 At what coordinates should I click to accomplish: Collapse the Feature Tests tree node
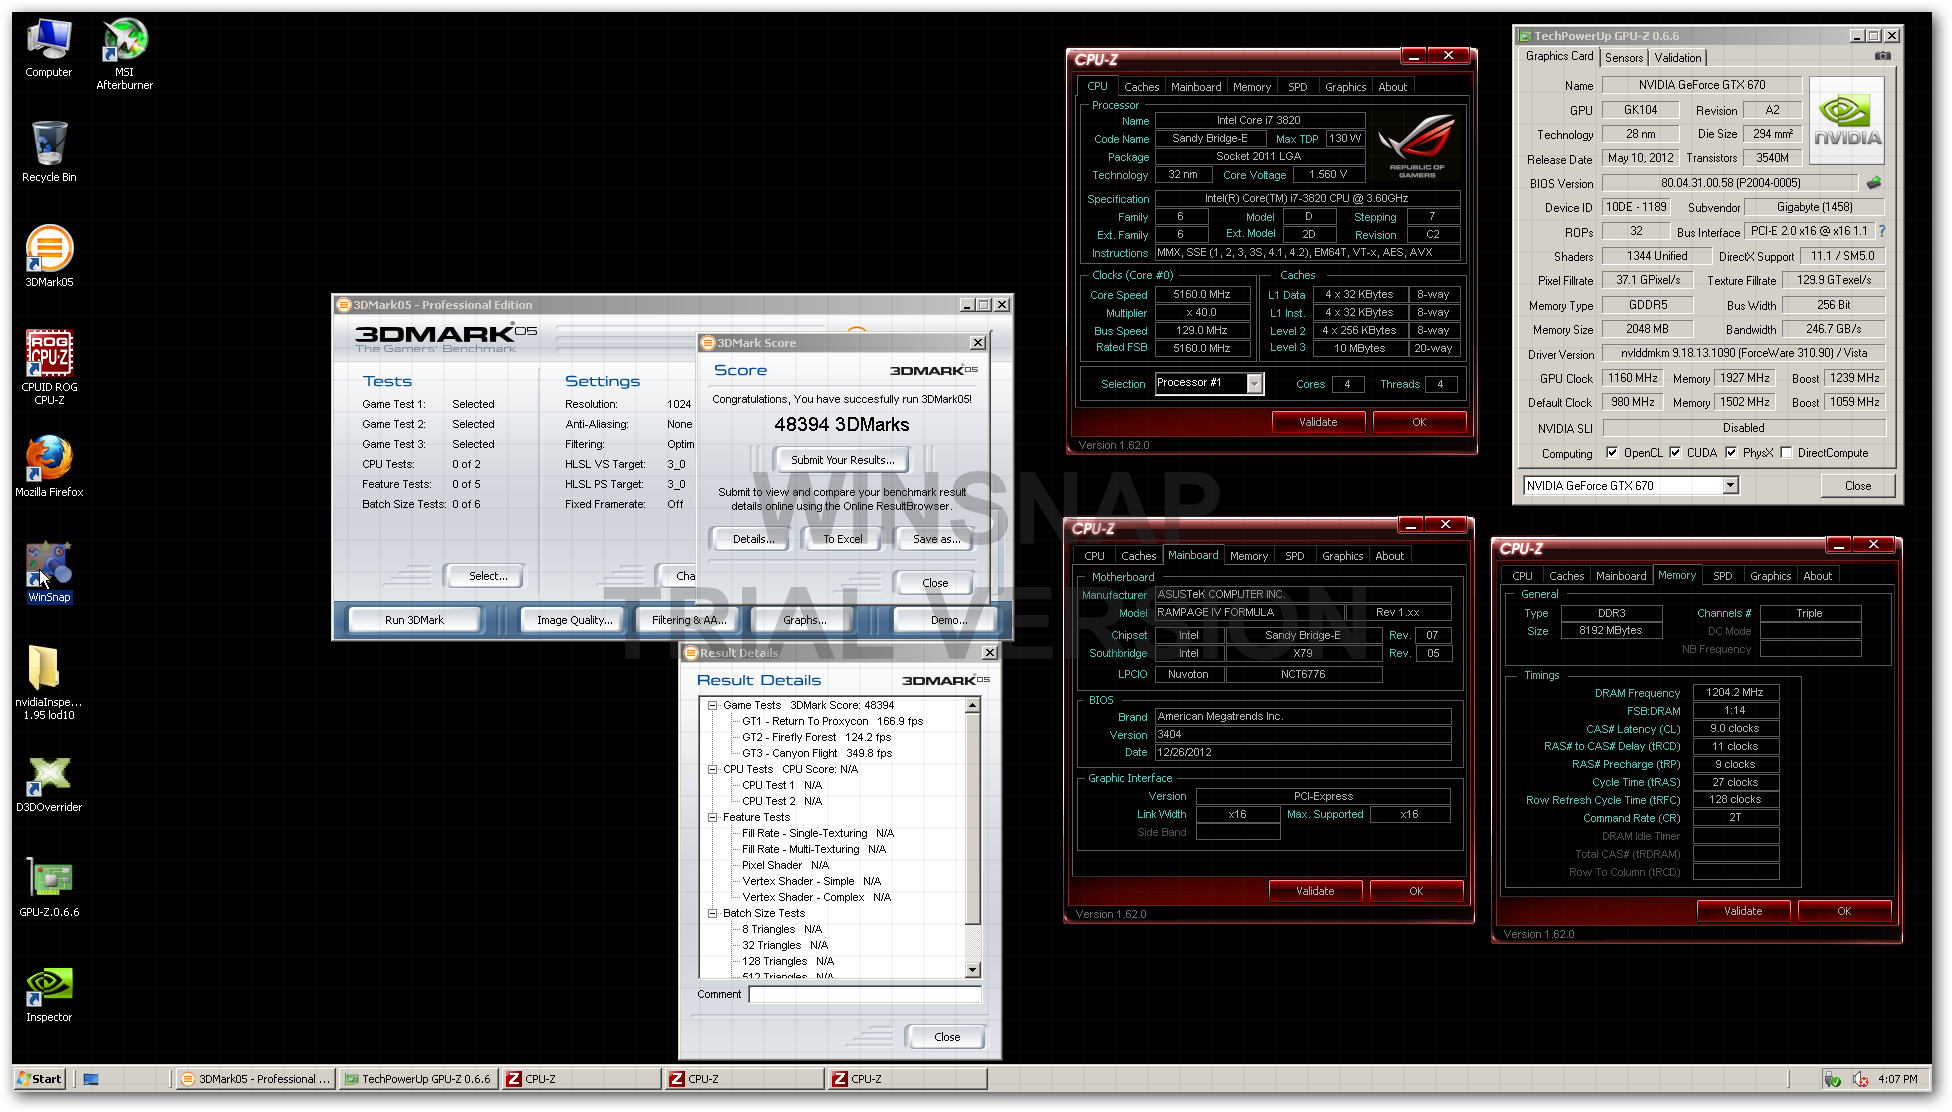tap(713, 818)
